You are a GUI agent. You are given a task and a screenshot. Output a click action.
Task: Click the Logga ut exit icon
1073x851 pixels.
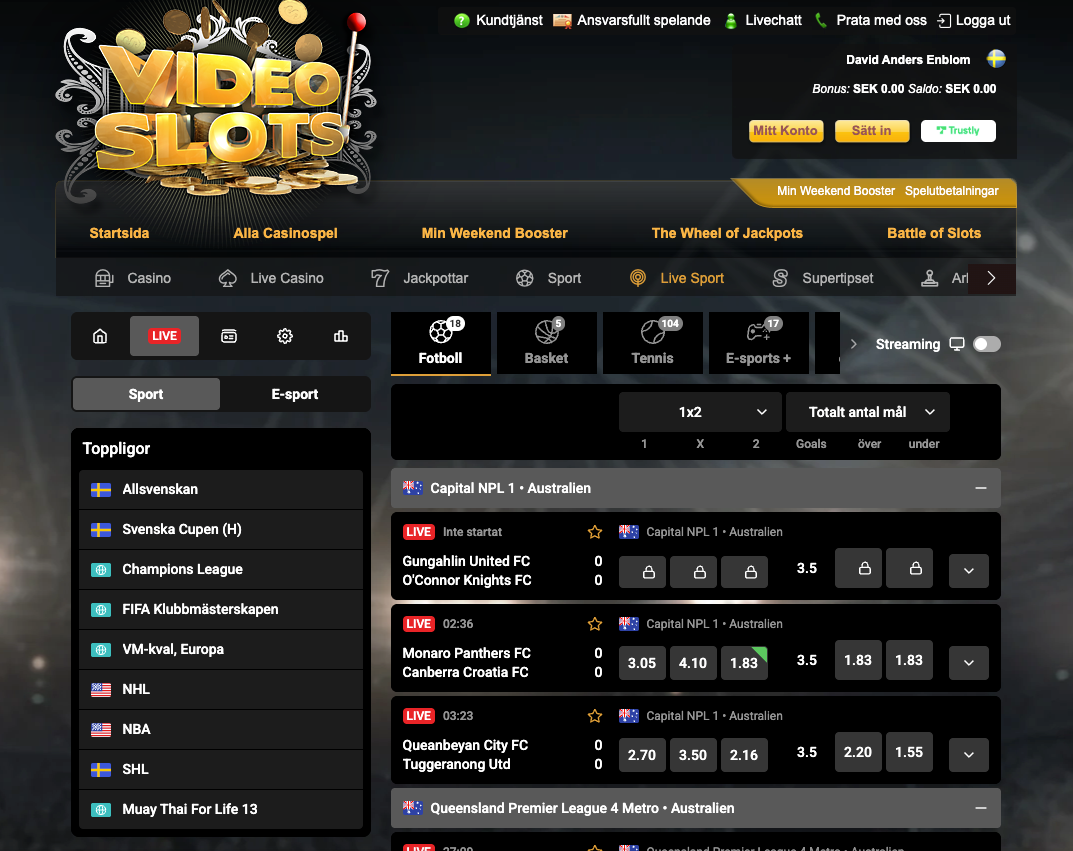point(944,21)
